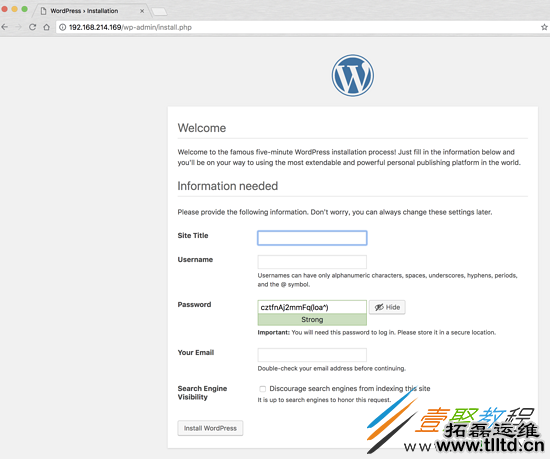550x459 pixels.
Task: Click the green window maximize button
Action: [25, 9]
